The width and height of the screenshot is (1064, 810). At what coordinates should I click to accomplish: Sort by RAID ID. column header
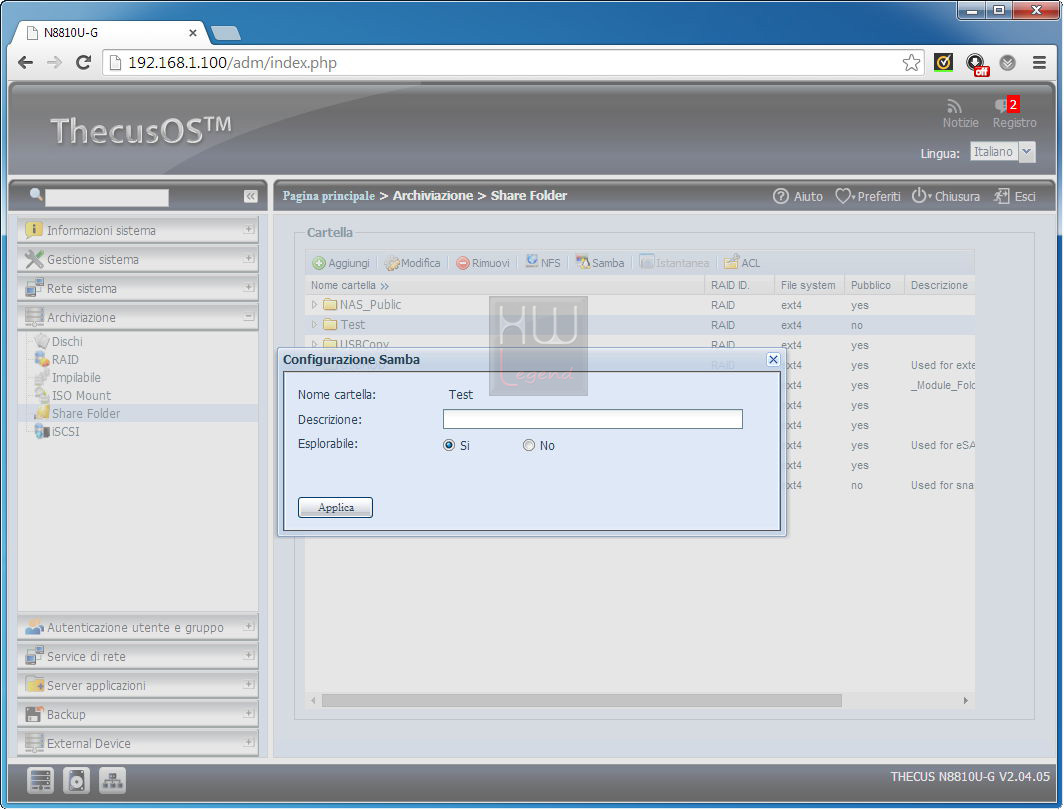pyautogui.click(x=740, y=285)
